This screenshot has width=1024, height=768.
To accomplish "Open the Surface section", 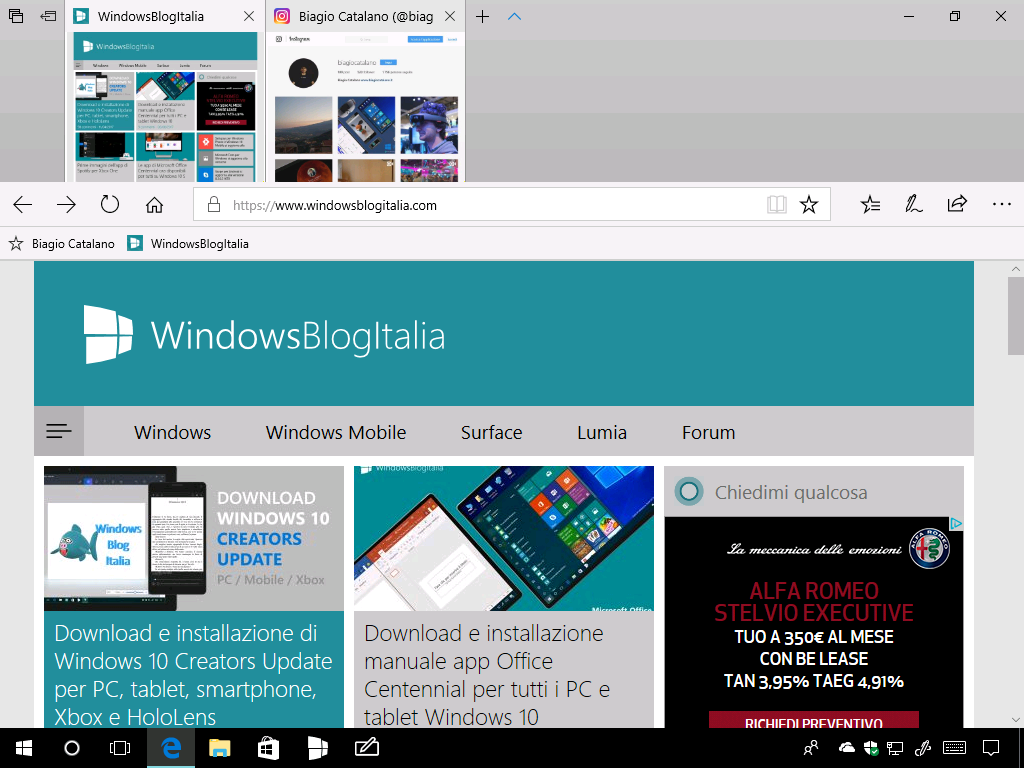I will [491, 432].
